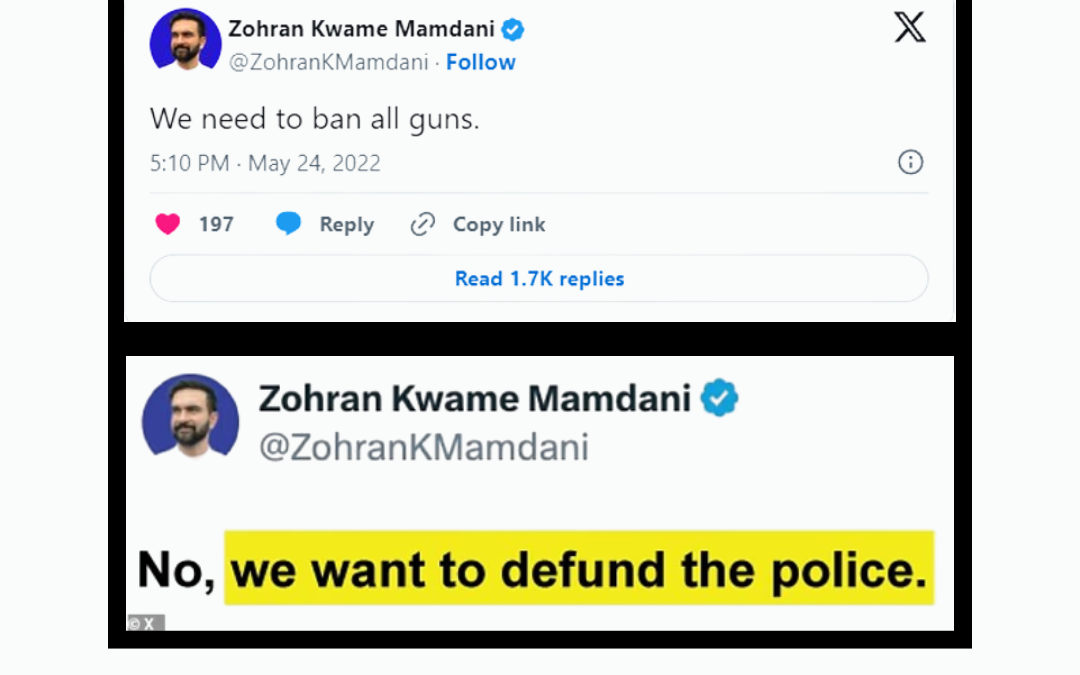Open profile avatar in the defund police tweet

coord(190,417)
